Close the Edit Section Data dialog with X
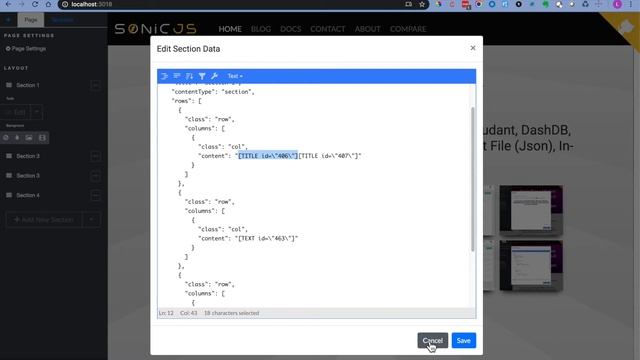Viewport: 640px width, 360px height. click(x=473, y=48)
